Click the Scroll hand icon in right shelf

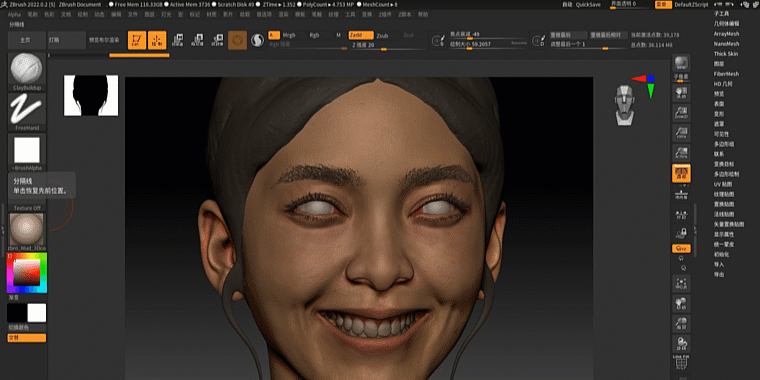tap(681, 93)
